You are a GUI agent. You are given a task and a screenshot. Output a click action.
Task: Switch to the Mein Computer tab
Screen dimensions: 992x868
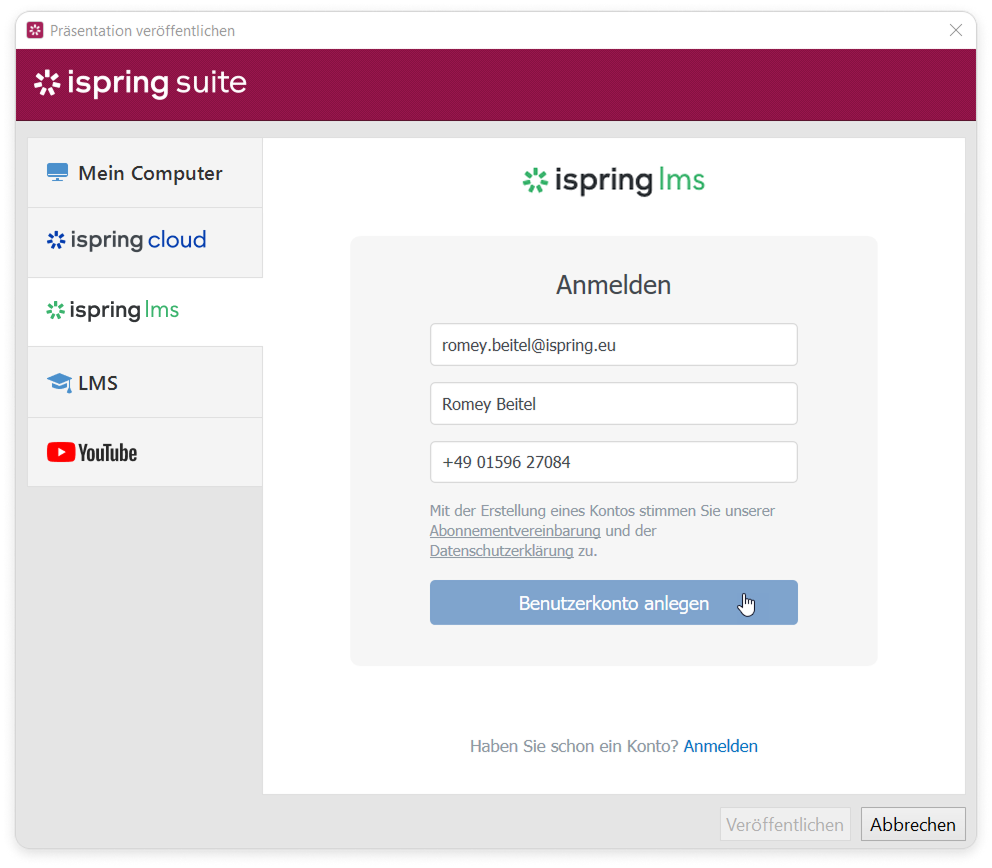coord(145,173)
